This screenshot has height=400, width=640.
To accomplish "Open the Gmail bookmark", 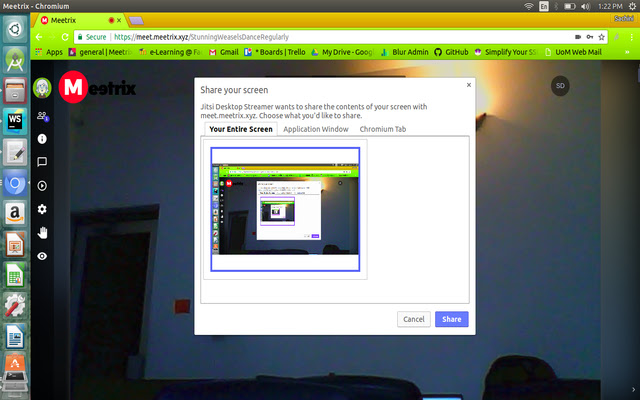I will 224,52.
